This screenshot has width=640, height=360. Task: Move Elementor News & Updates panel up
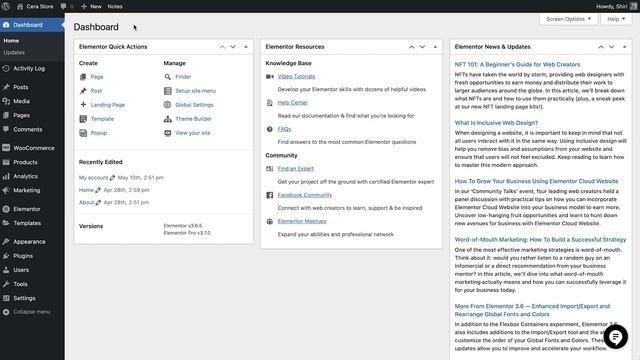pyautogui.click(x=601, y=47)
